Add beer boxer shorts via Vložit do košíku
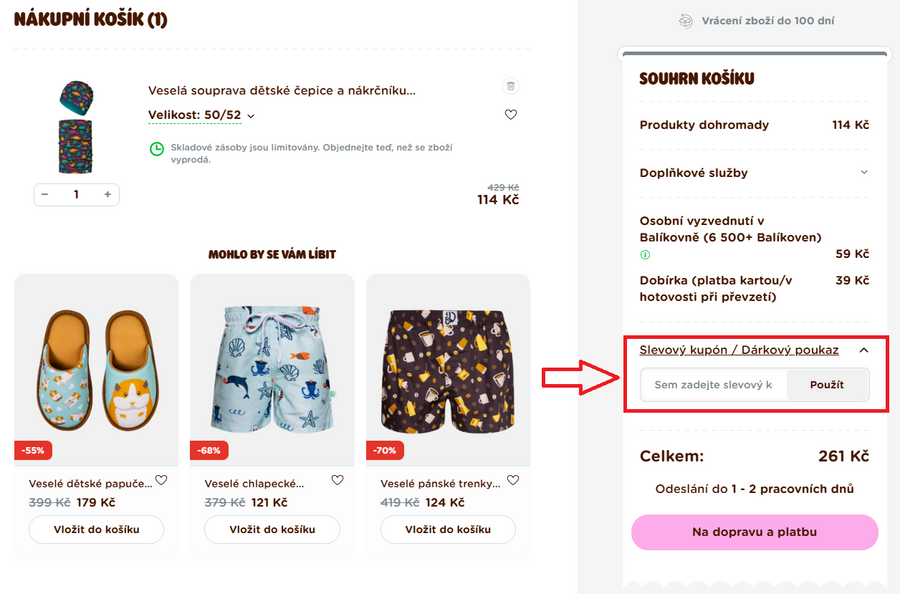 click(x=448, y=529)
